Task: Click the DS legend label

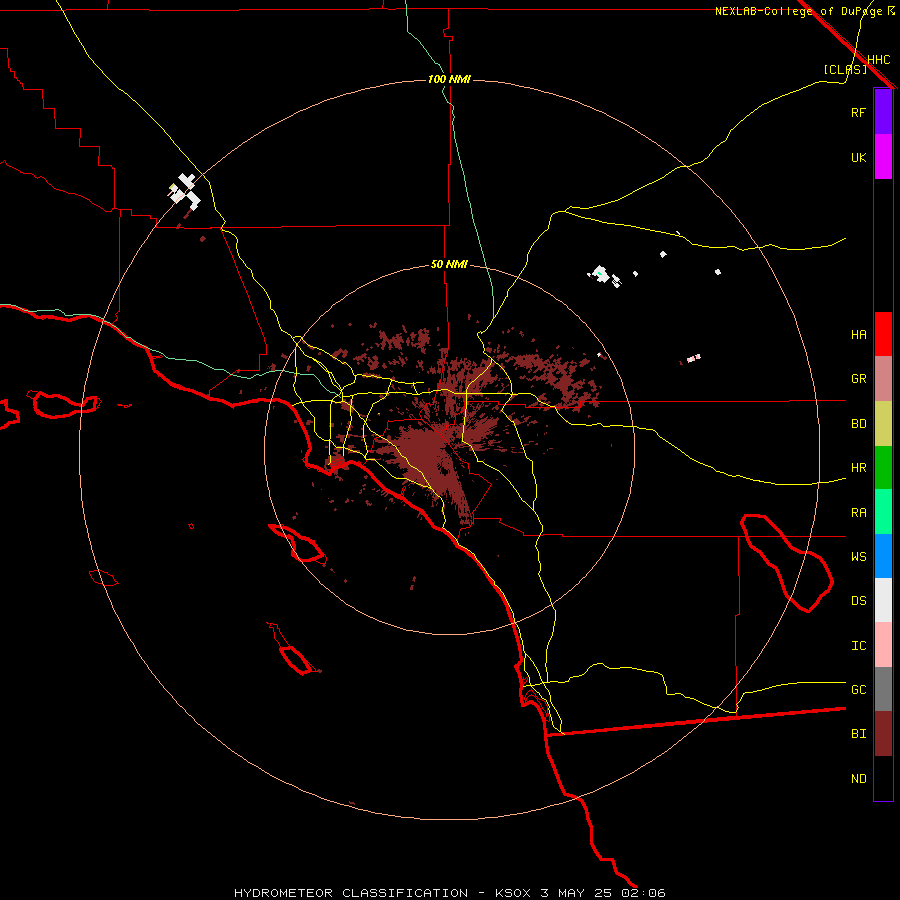Action: (858, 601)
